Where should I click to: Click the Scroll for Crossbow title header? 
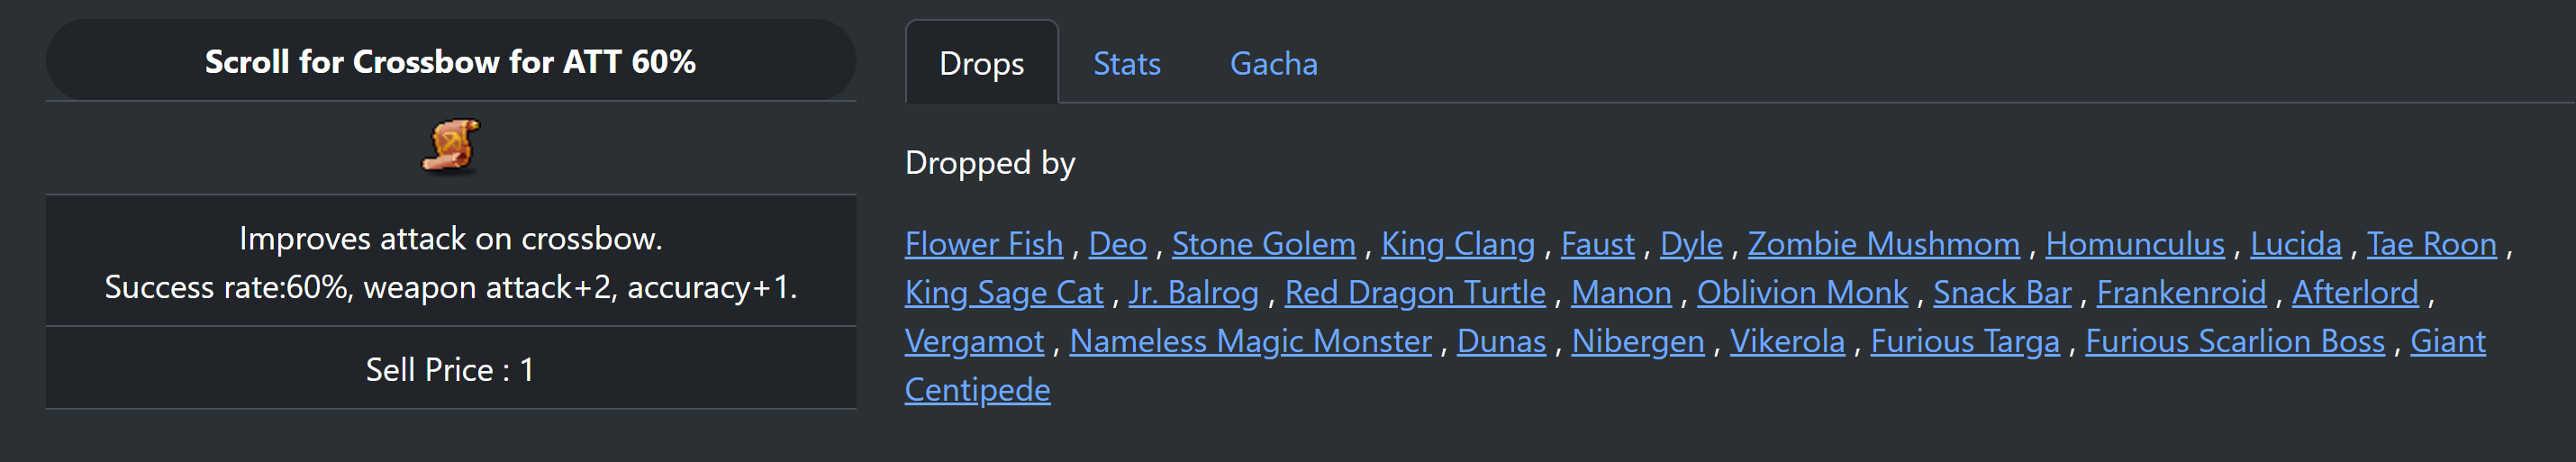pos(450,62)
